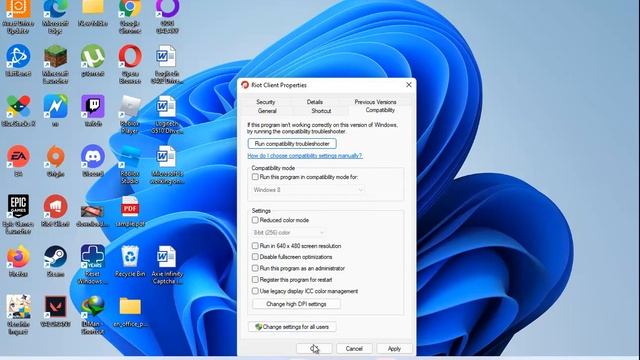Viewport: 640px width, 360px height.
Task: Open the Discord desktop shortcut
Action: [93, 157]
